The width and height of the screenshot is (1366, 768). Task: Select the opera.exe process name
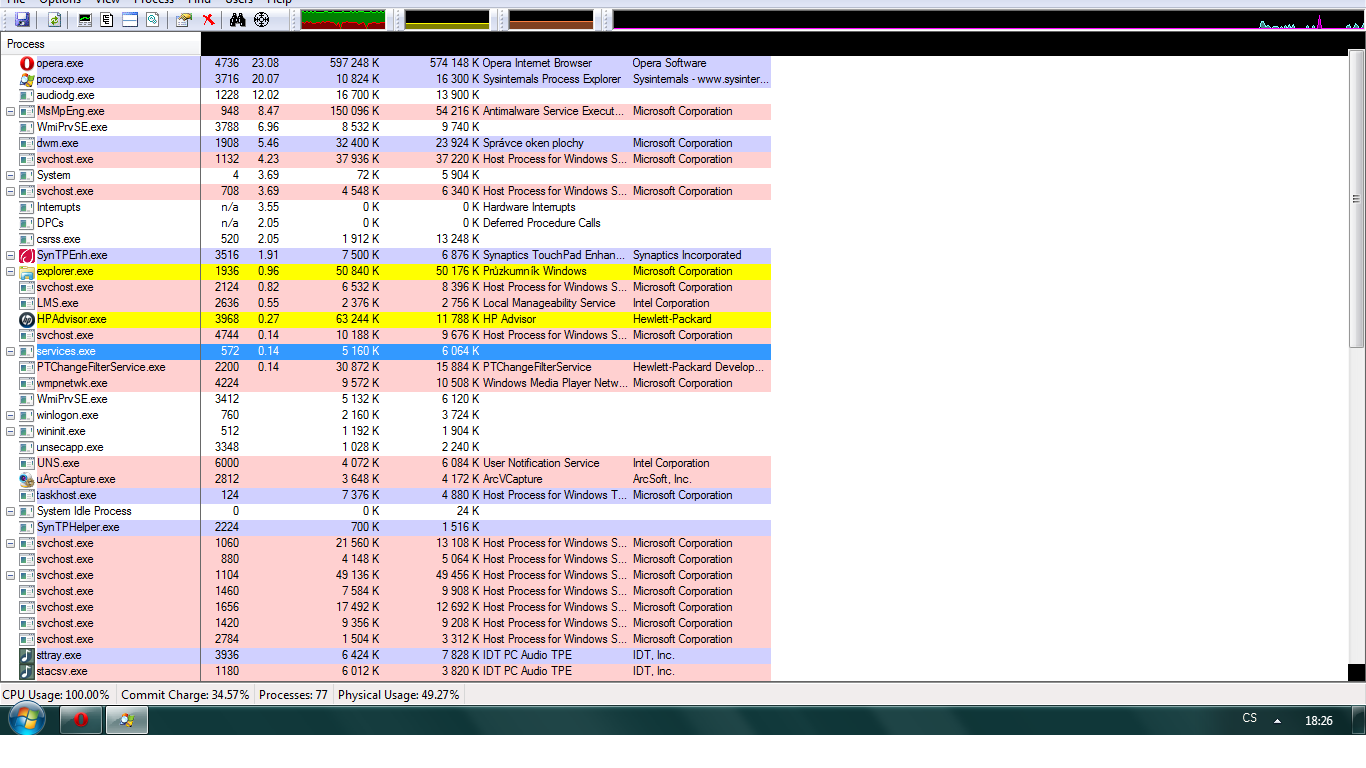[x=60, y=63]
